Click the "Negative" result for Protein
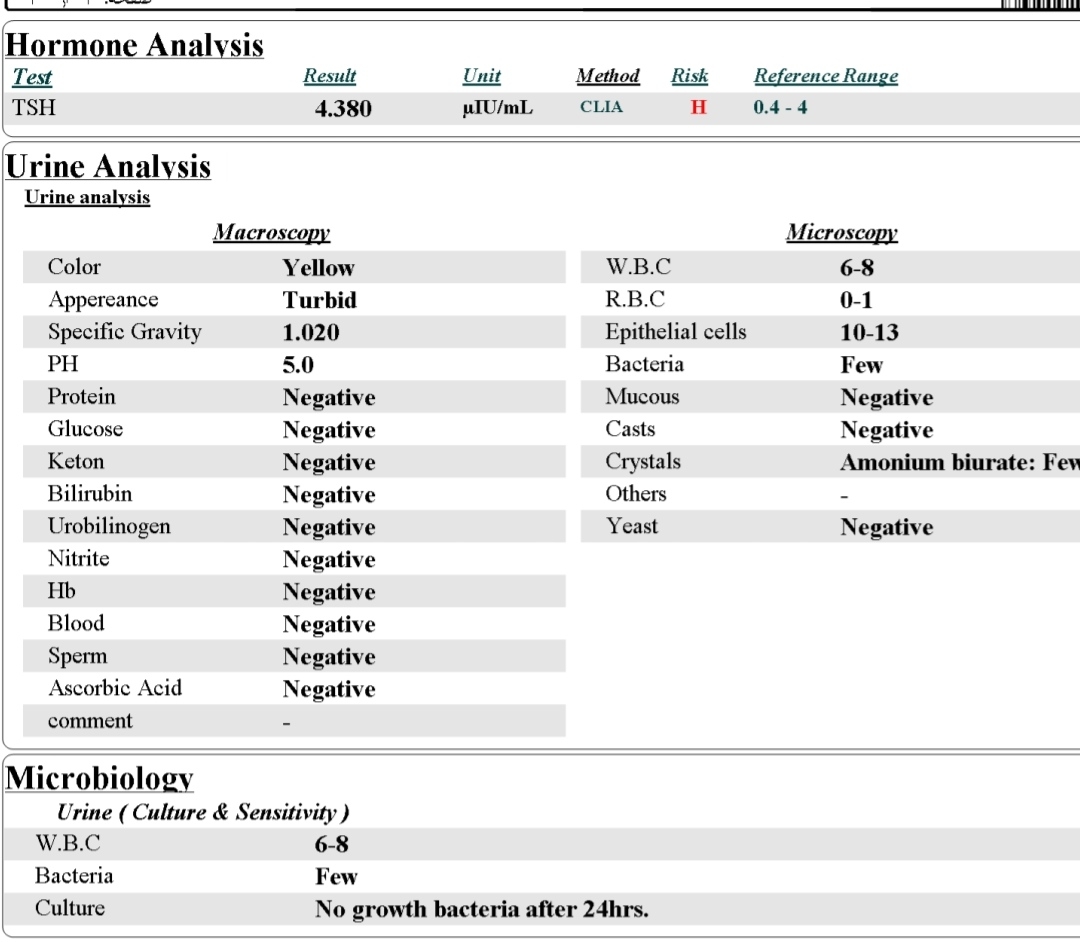This screenshot has height=942, width=1080. point(329,398)
